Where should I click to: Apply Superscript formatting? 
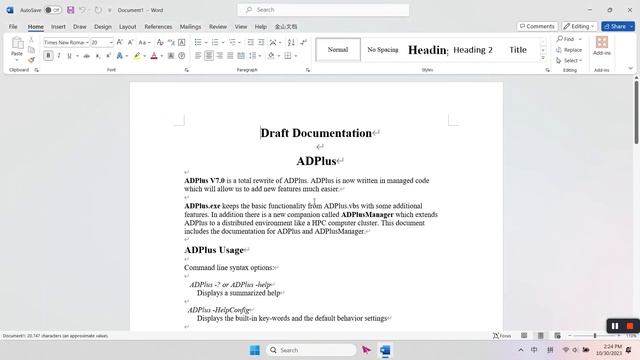[109, 56]
